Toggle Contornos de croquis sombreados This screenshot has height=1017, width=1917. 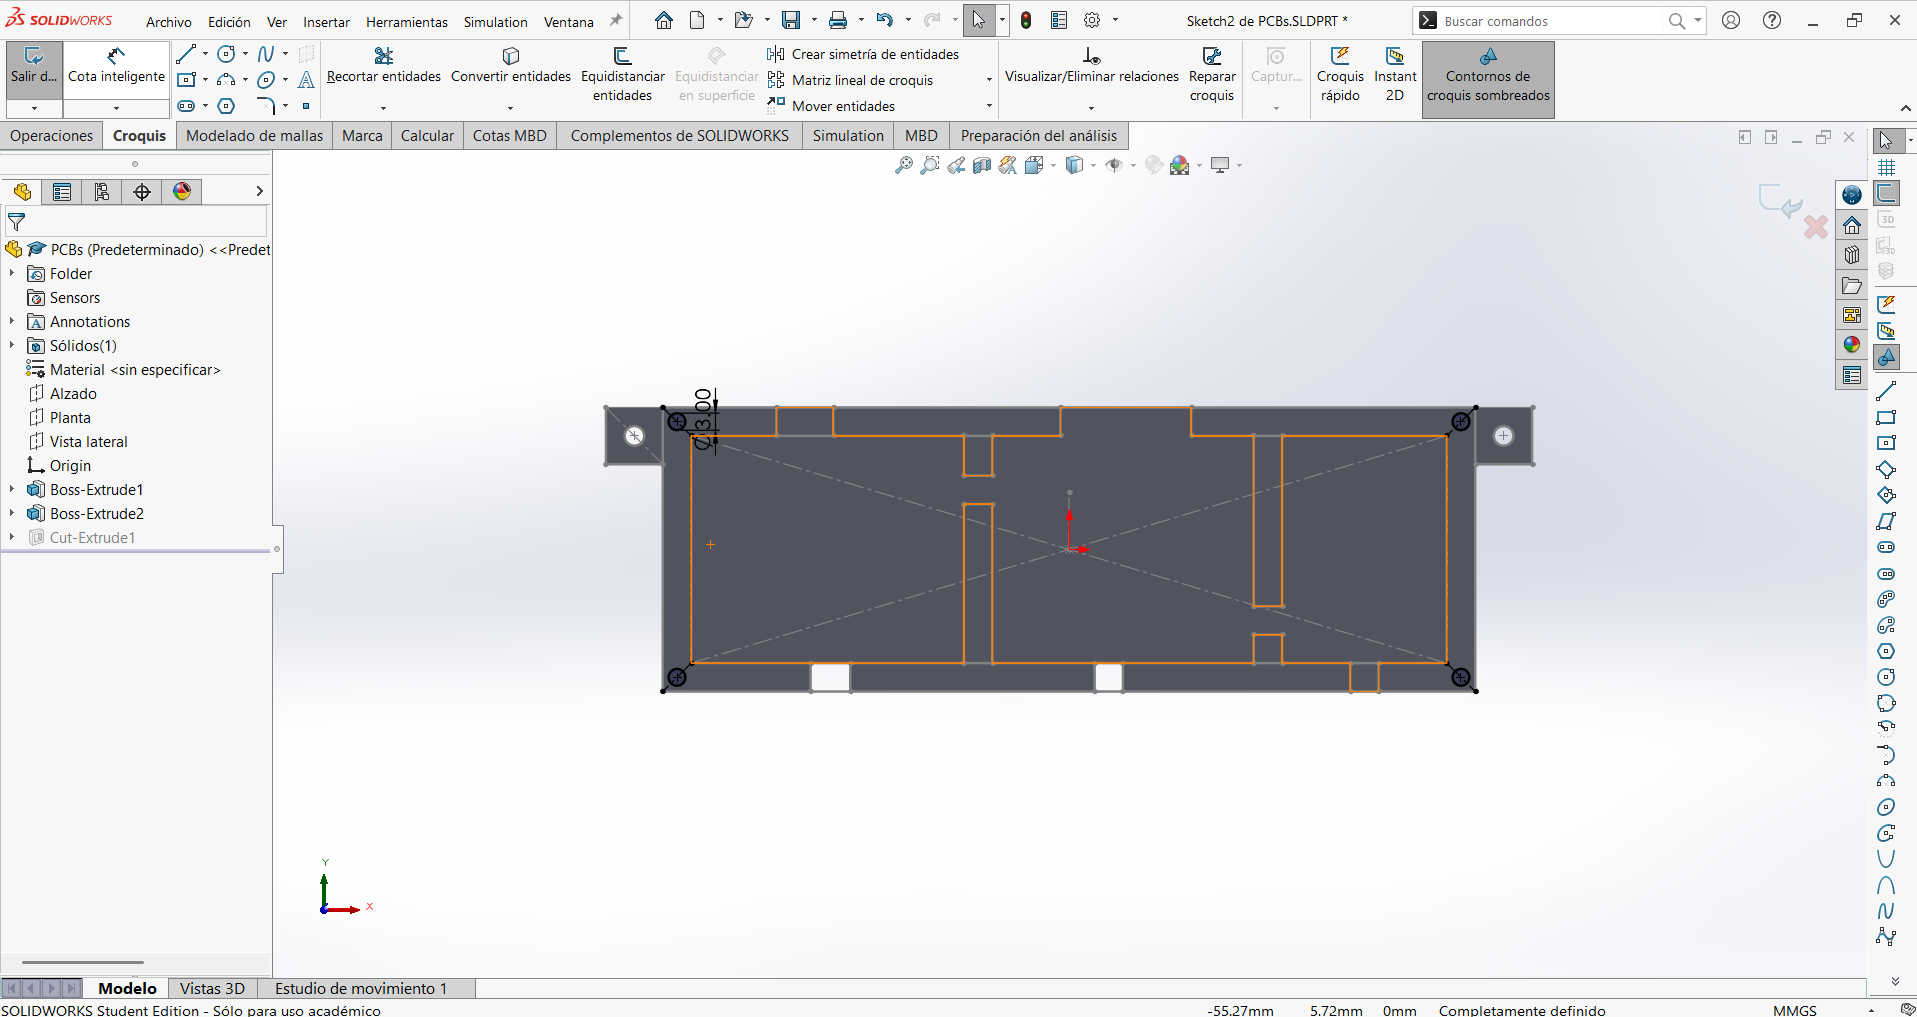[x=1488, y=79]
